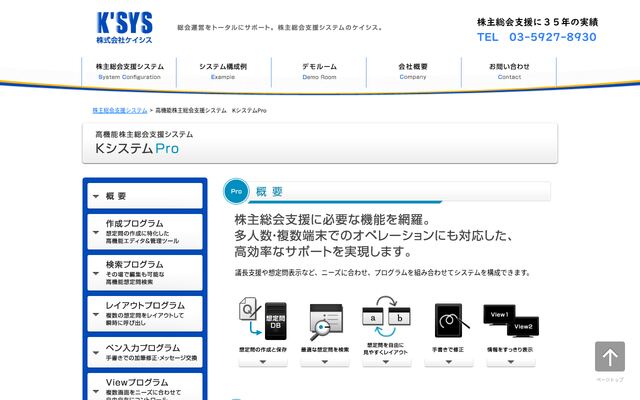Image resolution: width=640 pixels, height=400 pixels.
Task: Click the arrow beside ペン入力プログラム
Action: point(96,353)
